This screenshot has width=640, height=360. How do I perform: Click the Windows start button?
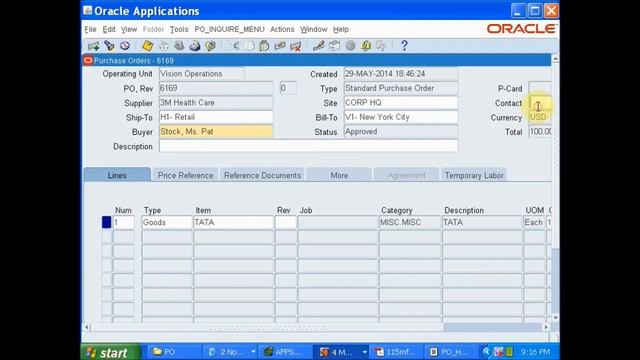pos(111,352)
